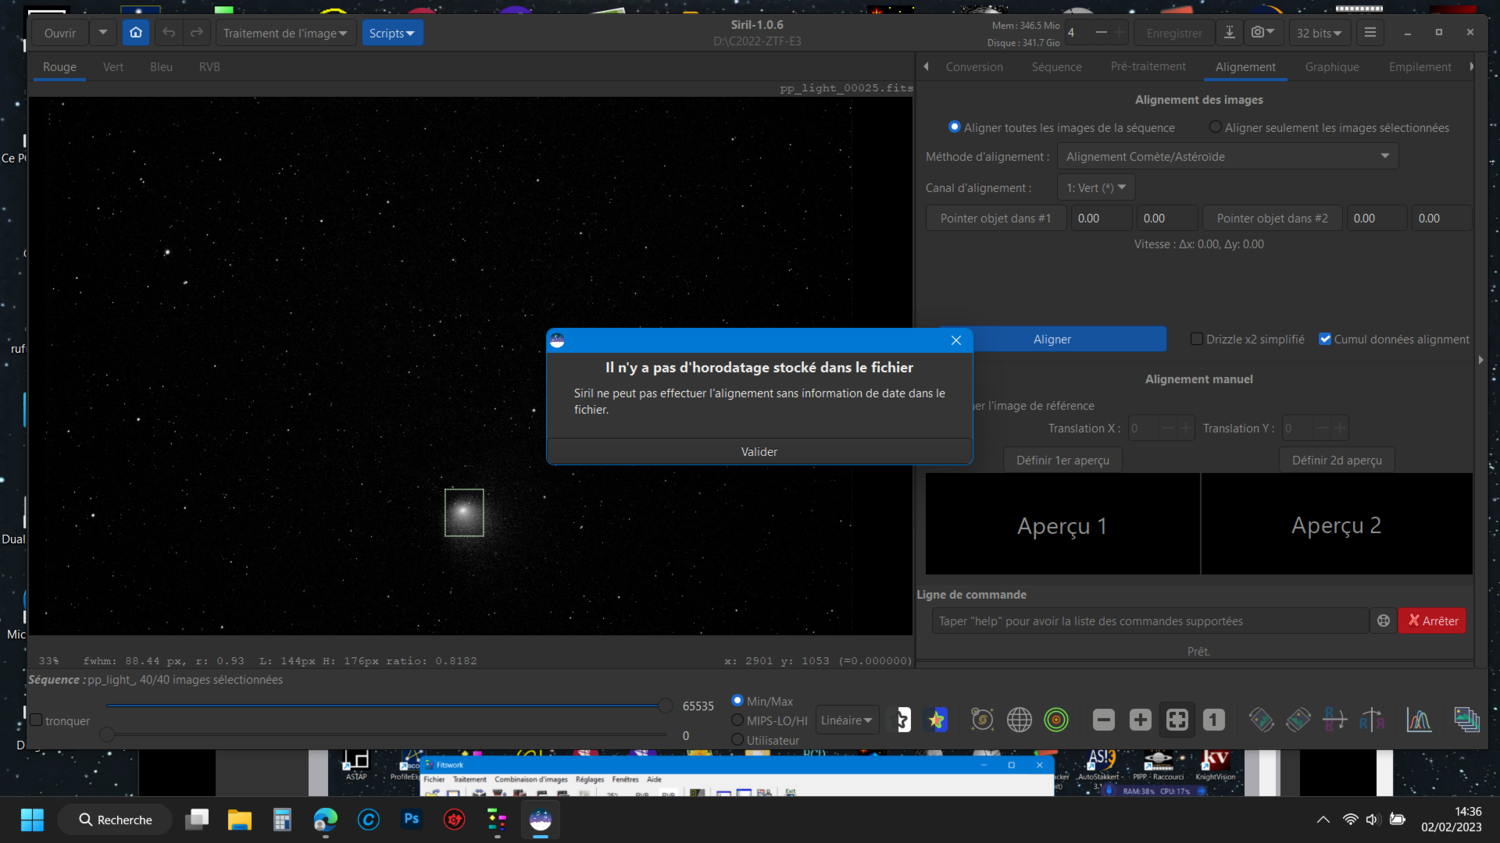
Task: Click the command line input field
Action: pos(1150,621)
